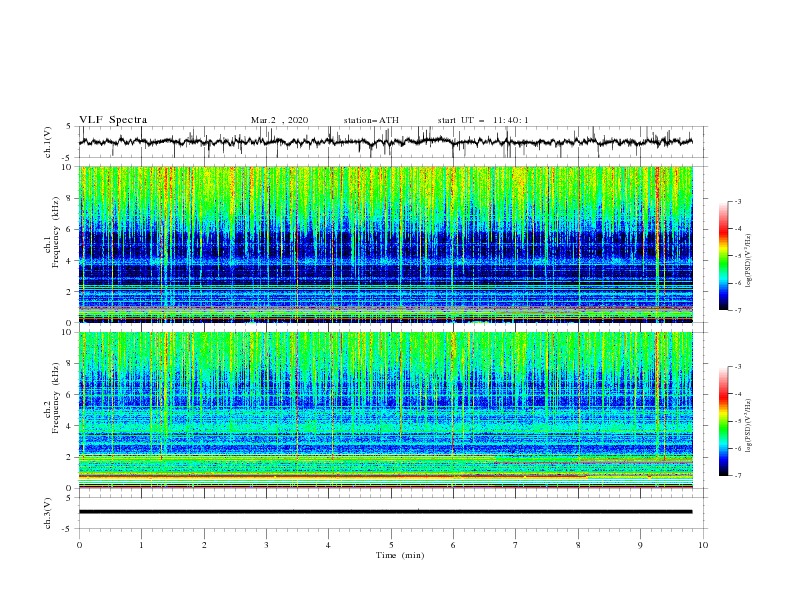Viewport: 792px width, 612px height.
Task: Click the "5" tick on ch.1(V) axis
Action: click(x=69, y=126)
